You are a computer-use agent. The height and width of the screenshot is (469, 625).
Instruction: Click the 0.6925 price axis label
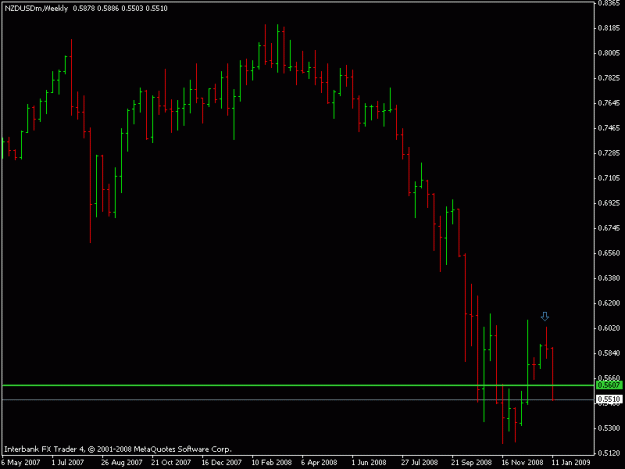609,203
